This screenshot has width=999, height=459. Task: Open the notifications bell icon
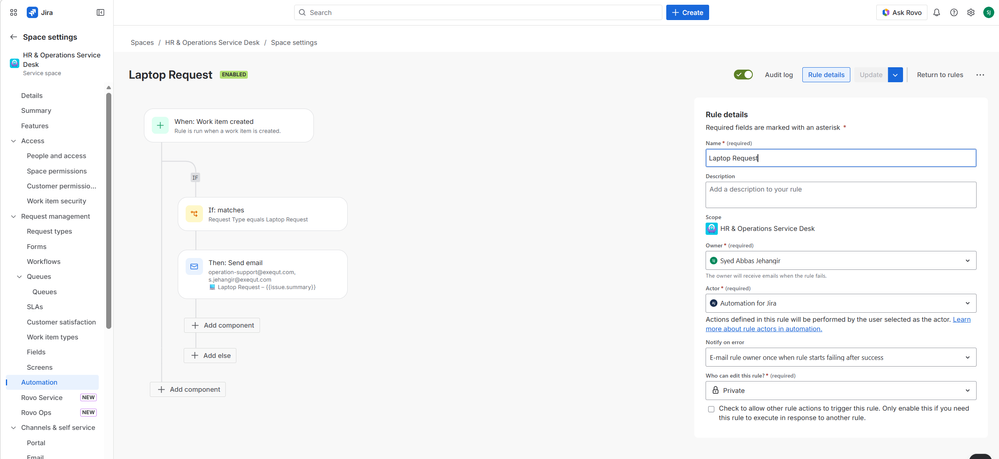click(x=937, y=12)
